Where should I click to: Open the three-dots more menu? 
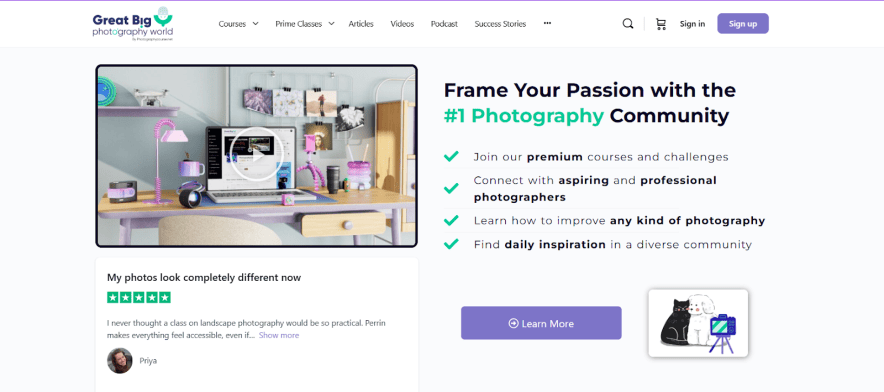[x=547, y=23]
